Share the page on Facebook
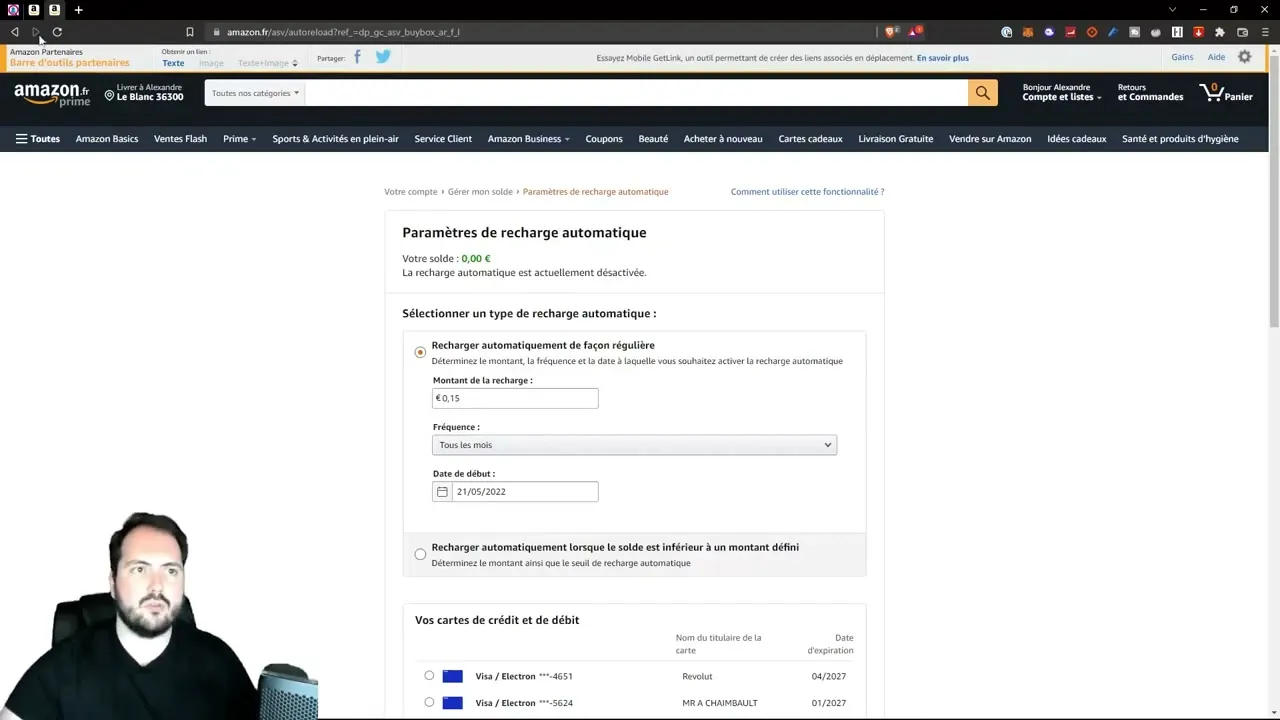The height and width of the screenshot is (720, 1280). coord(357,57)
